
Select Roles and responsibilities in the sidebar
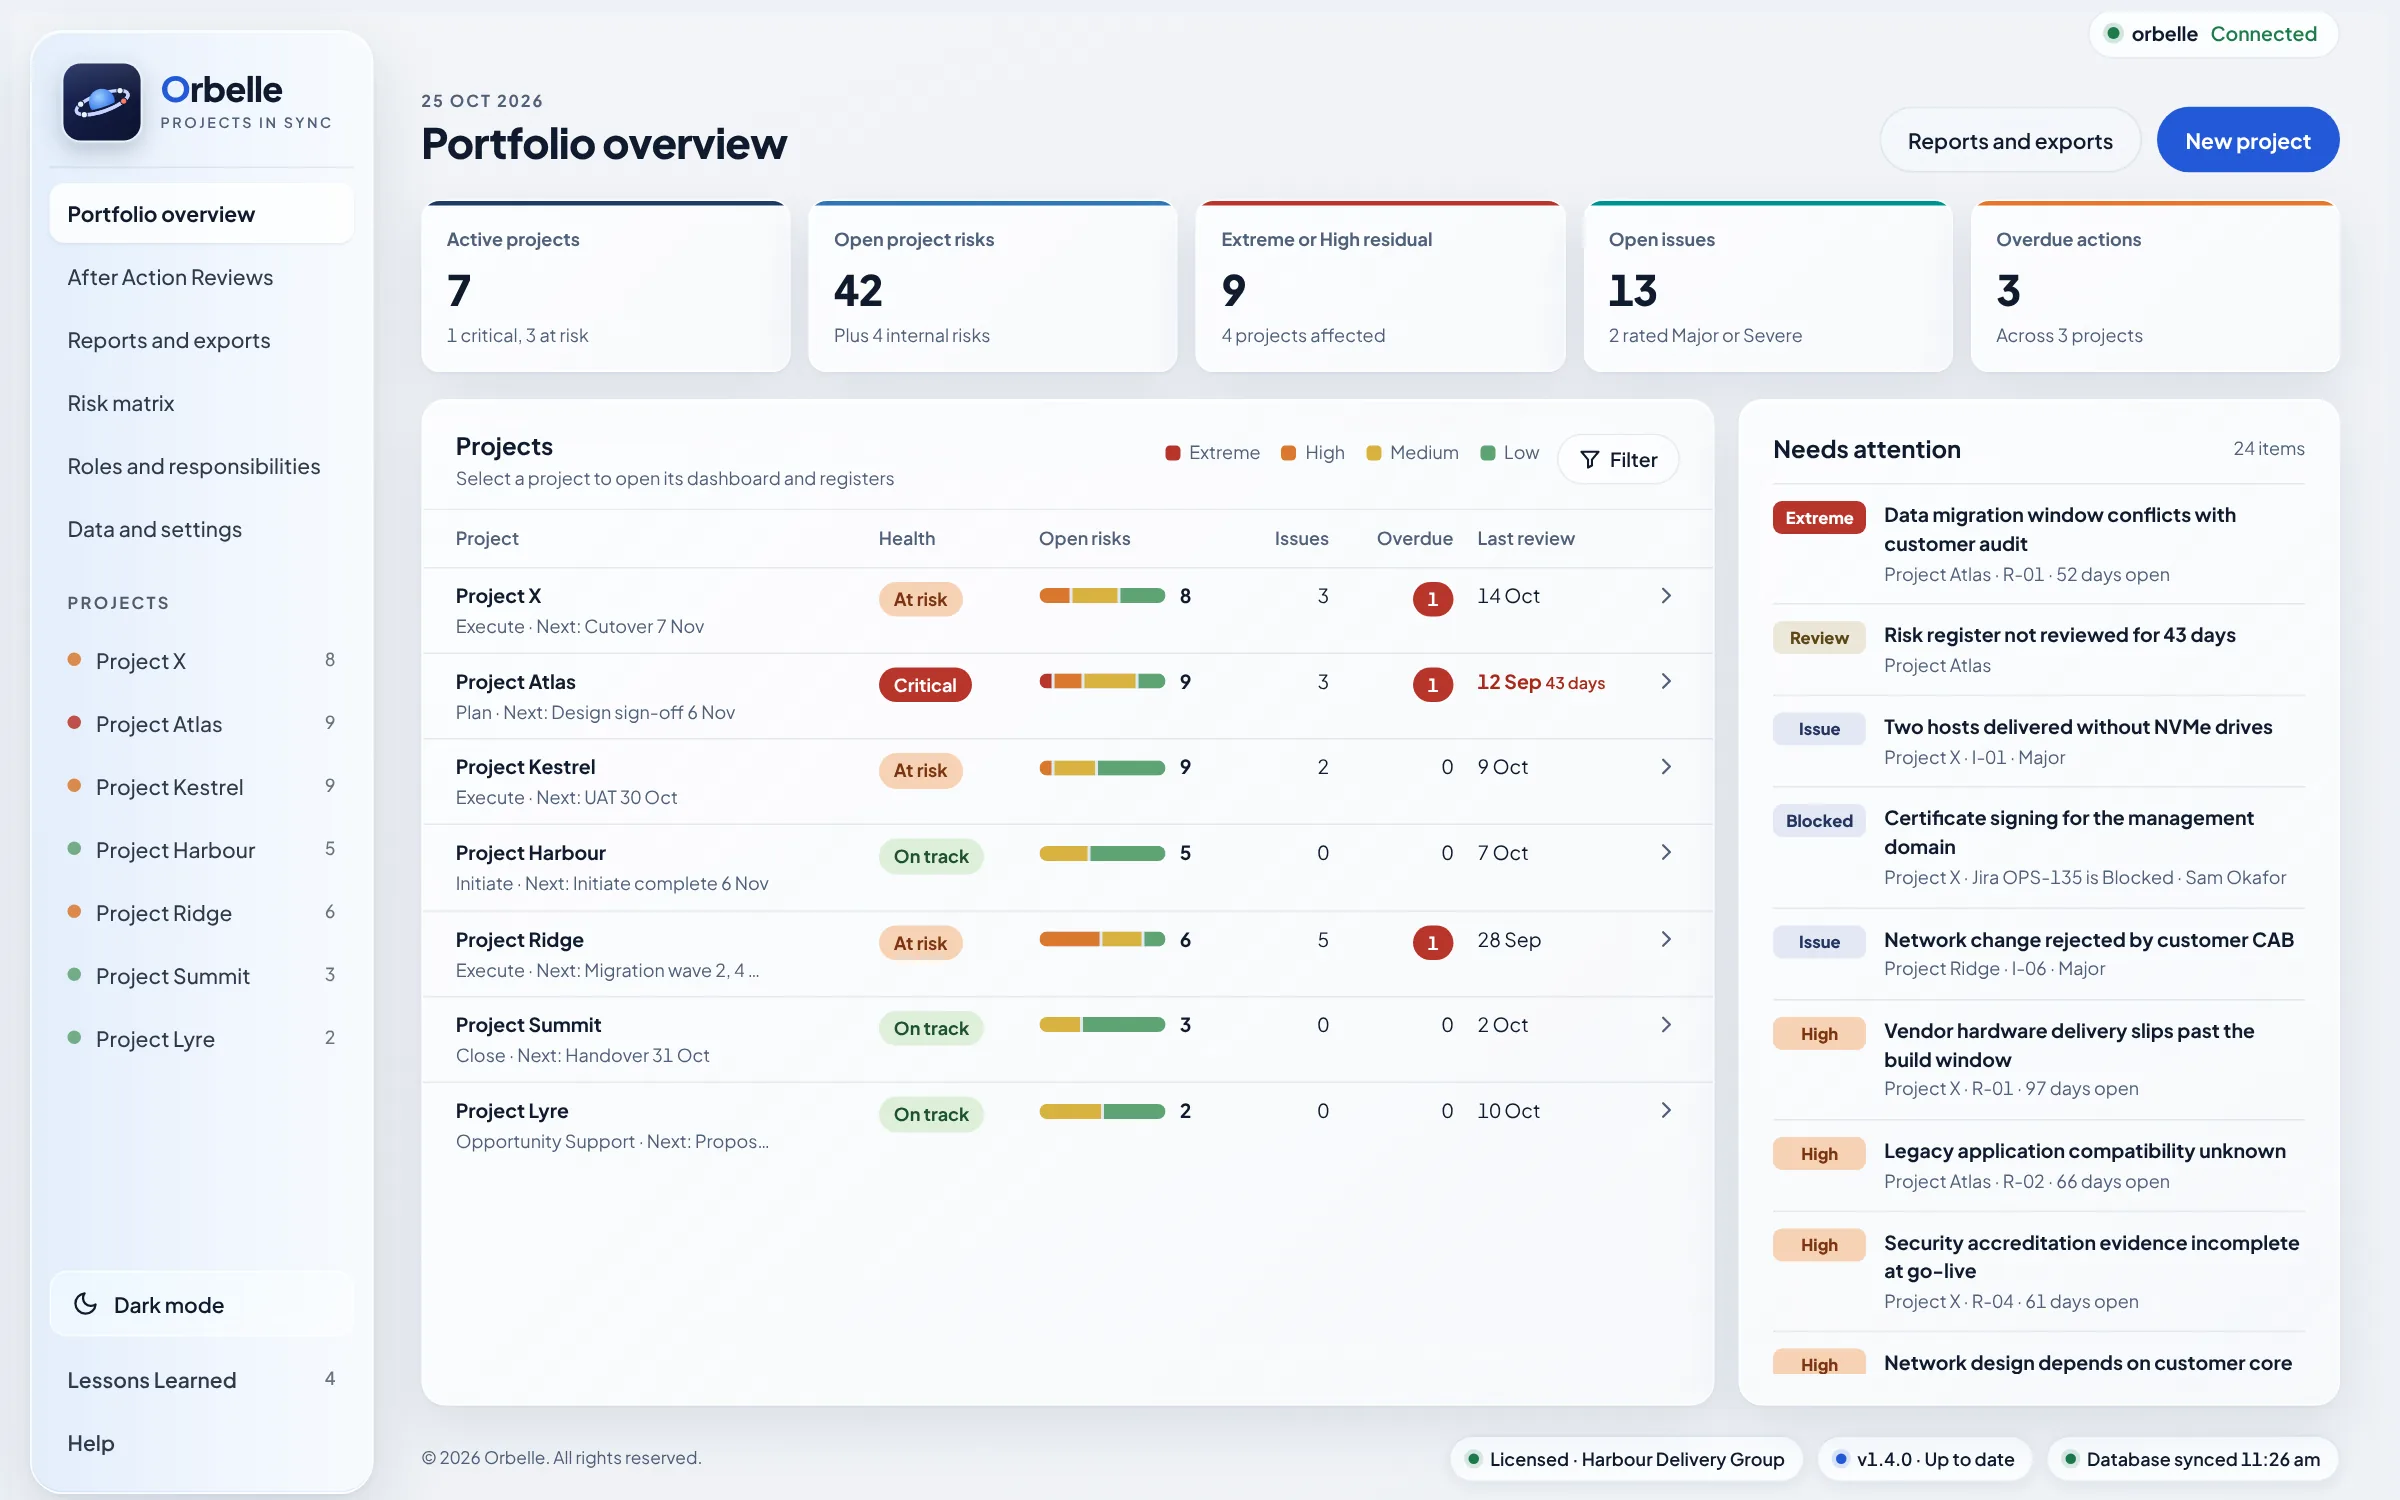tap(202, 466)
